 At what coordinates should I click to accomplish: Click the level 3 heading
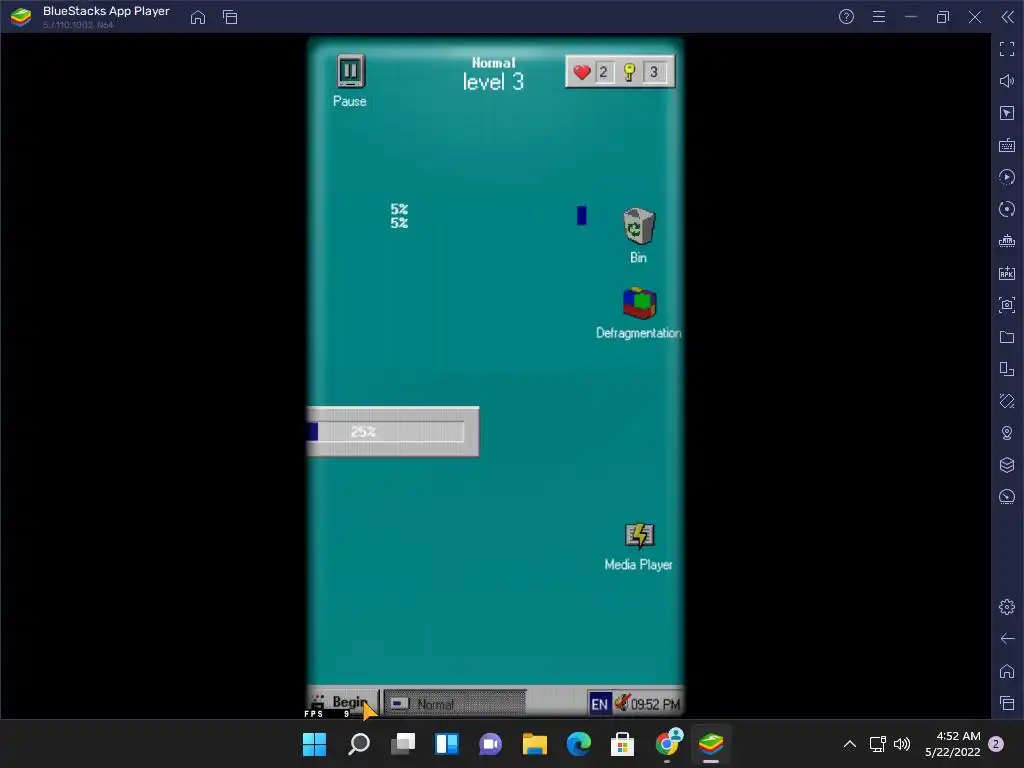(x=493, y=82)
